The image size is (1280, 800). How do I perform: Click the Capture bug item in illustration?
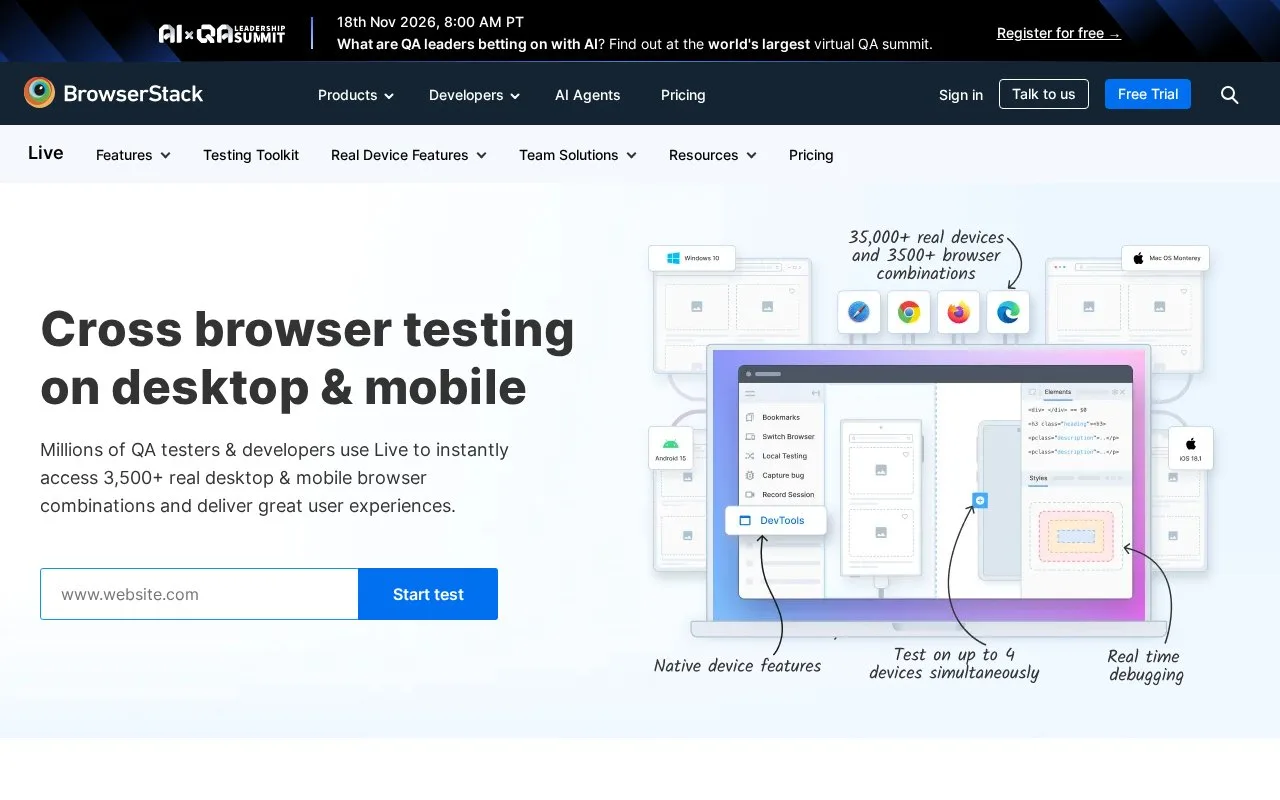(x=775, y=476)
